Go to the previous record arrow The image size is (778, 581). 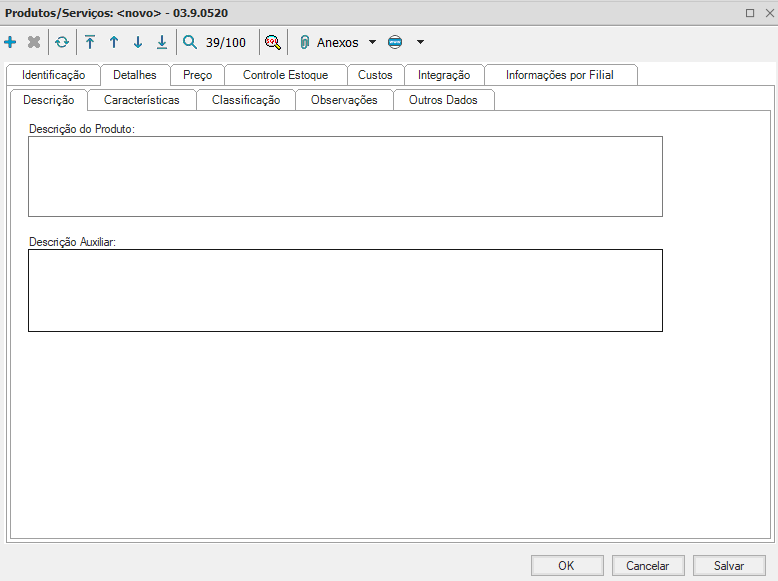point(114,42)
